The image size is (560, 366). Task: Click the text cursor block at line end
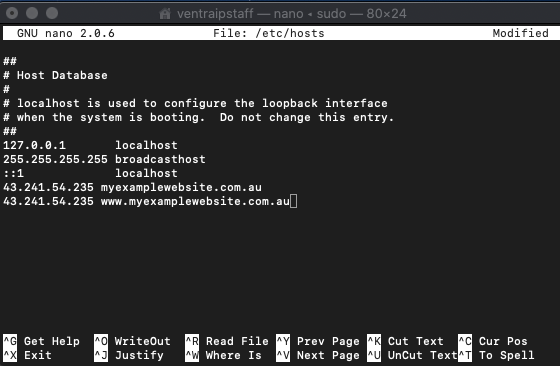tap(293, 201)
